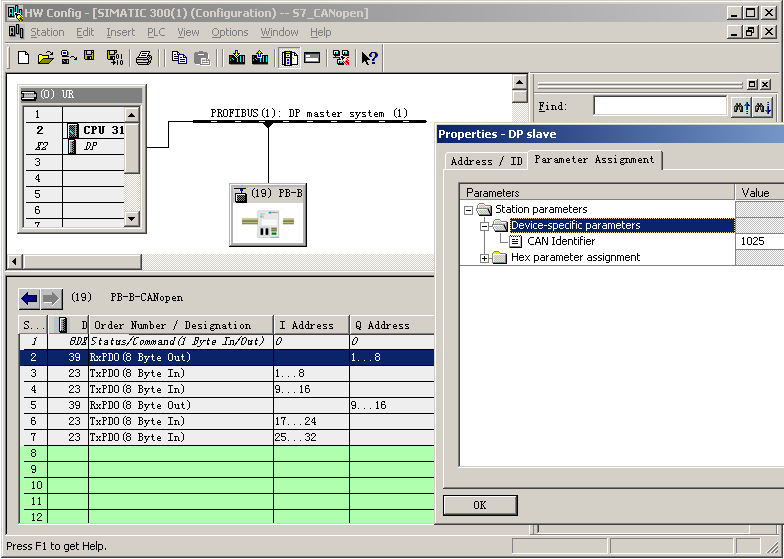Toggle the hardware Catalog view icon
Screen dimensions: 784x559
pos(290,58)
